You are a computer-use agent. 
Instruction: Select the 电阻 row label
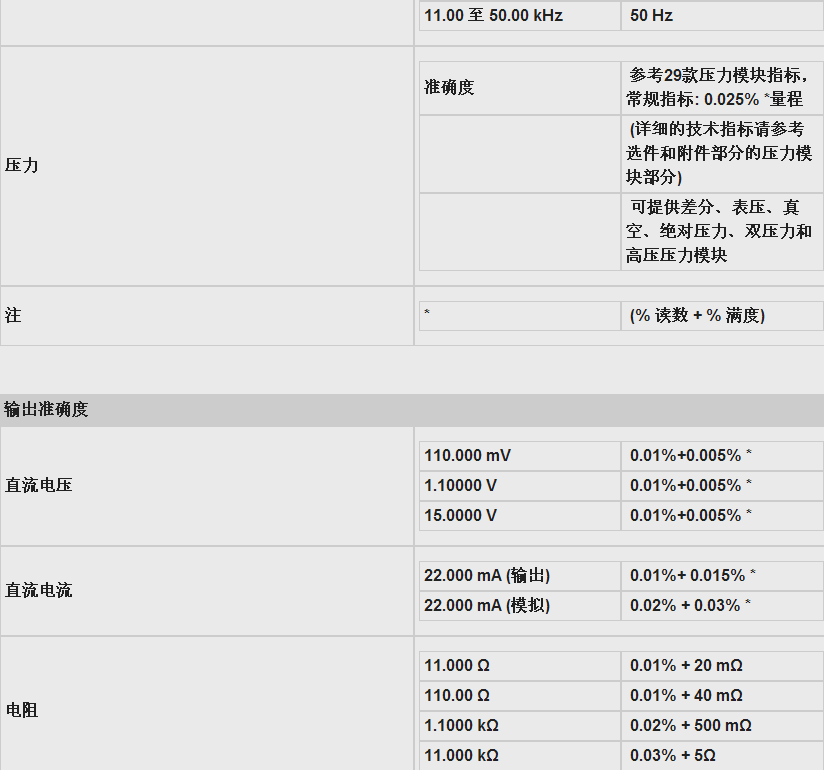[22, 710]
